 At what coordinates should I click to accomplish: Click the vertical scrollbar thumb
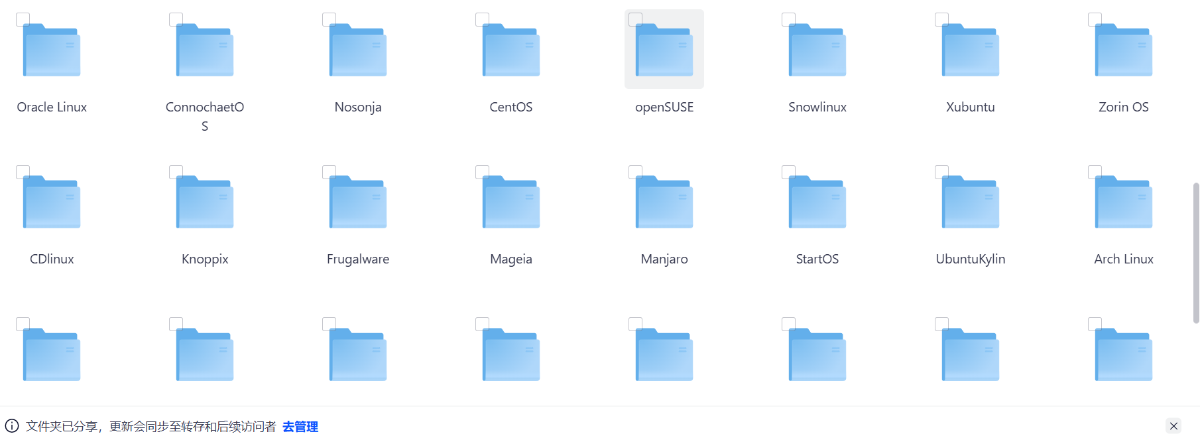1196,253
